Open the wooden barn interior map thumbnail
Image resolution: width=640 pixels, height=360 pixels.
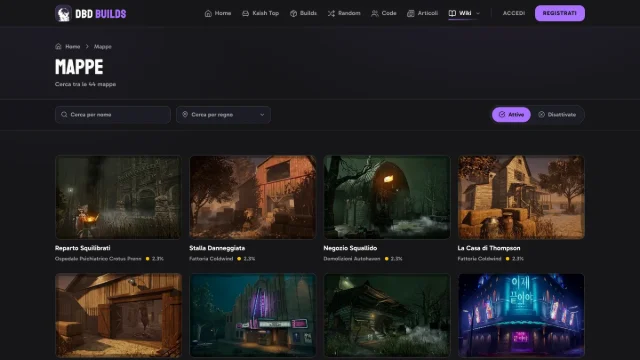pos(118,316)
